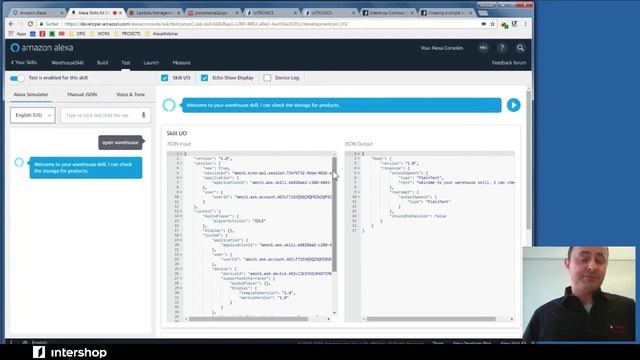Open the PROJECTS bookmarks folder

[x=127, y=34]
